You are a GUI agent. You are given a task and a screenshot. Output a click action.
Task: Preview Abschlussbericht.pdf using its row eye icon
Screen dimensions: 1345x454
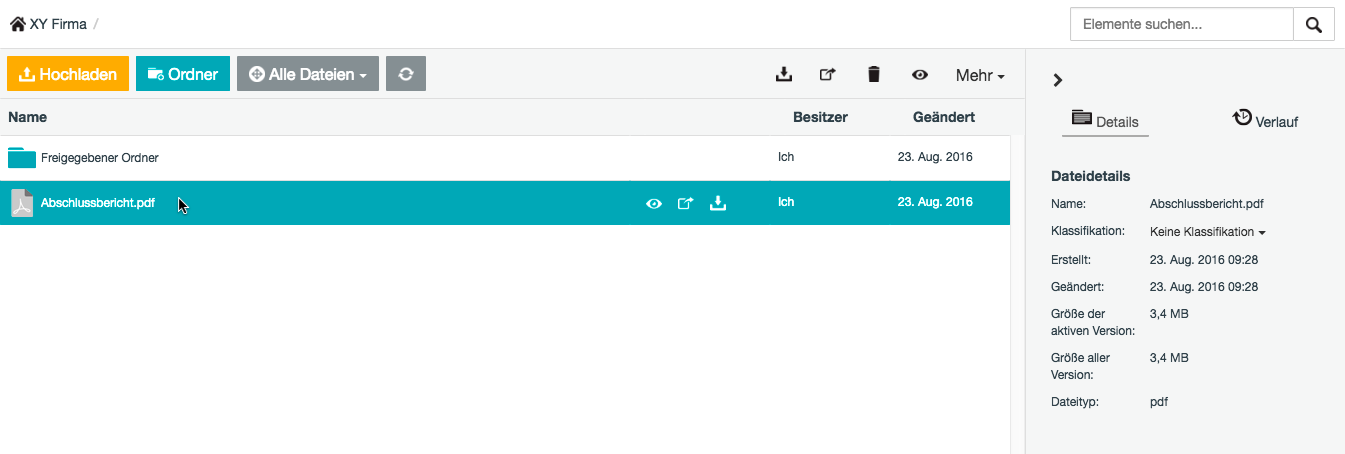(654, 203)
